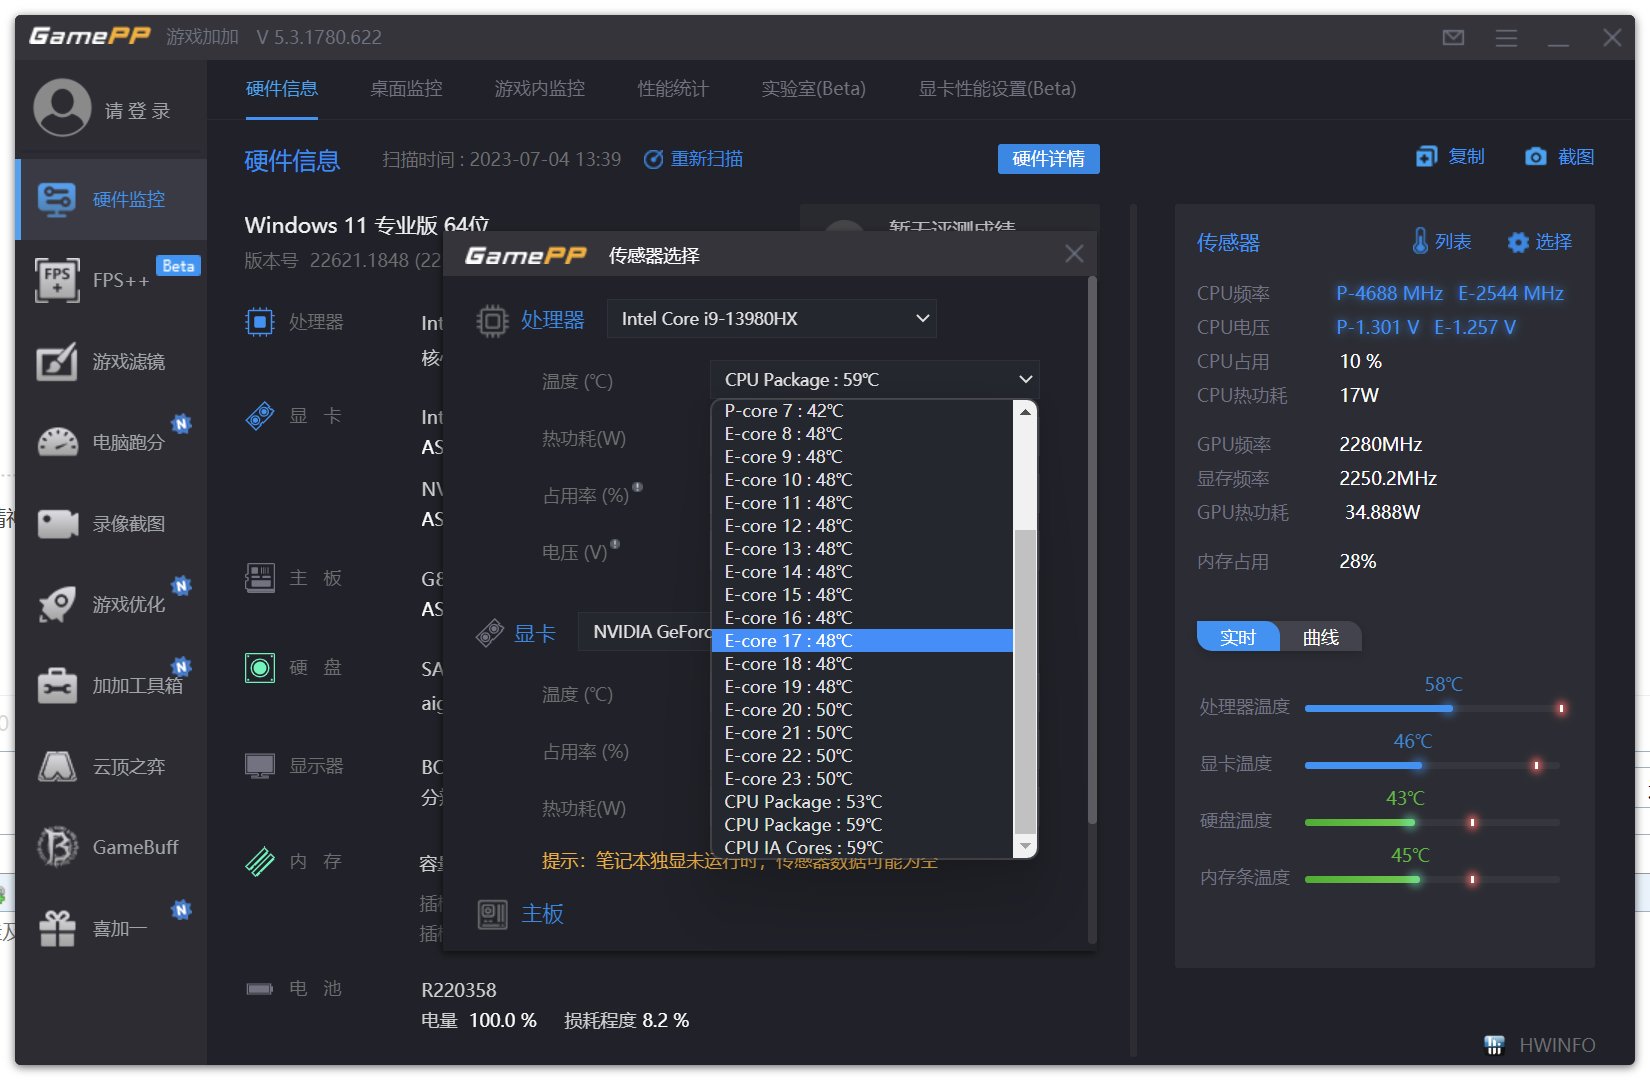Click the 处理器温度 slider bar
The width and height of the screenshot is (1650, 1080).
click(1432, 708)
